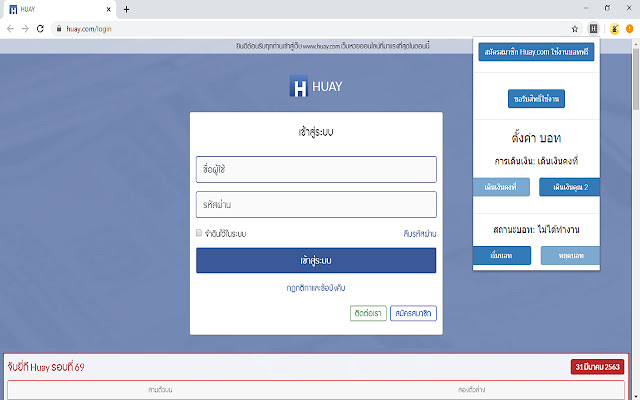Image resolution: width=640 pixels, height=400 pixels.
Task: Bookmark this page with the star icon
Action: coord(575,29)
